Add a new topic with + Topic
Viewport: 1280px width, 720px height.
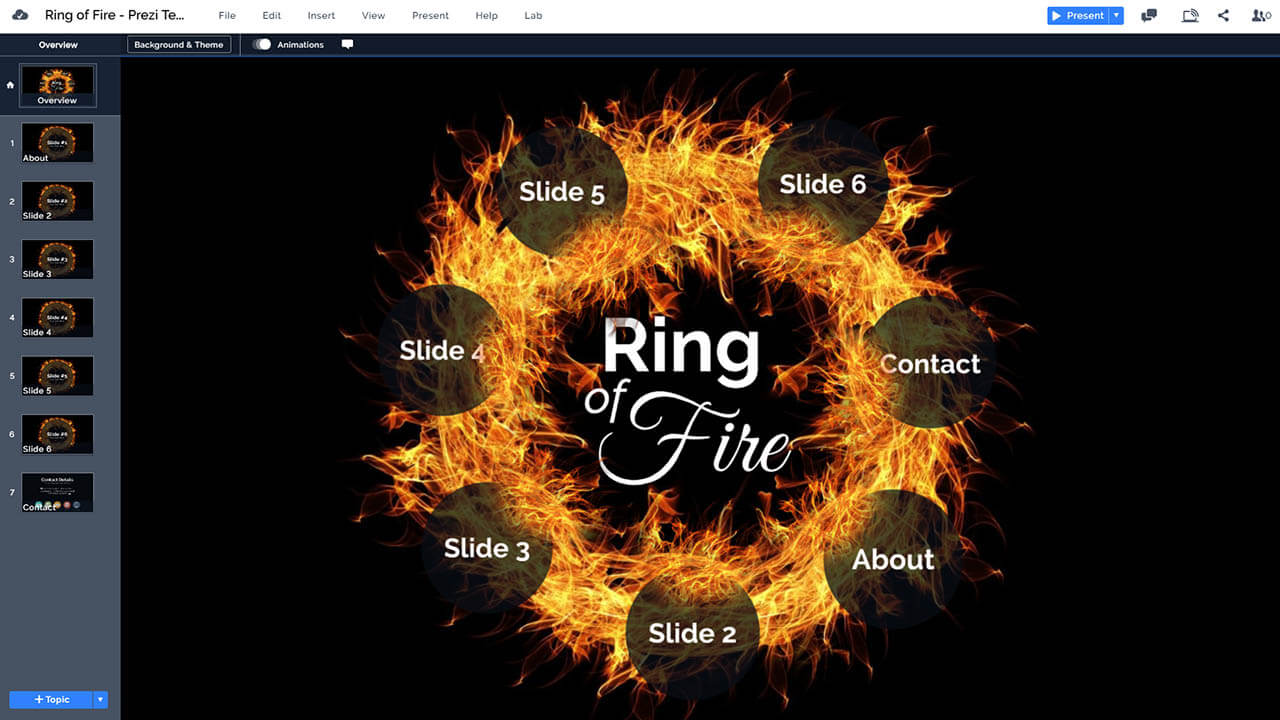(x=51, y=700)
